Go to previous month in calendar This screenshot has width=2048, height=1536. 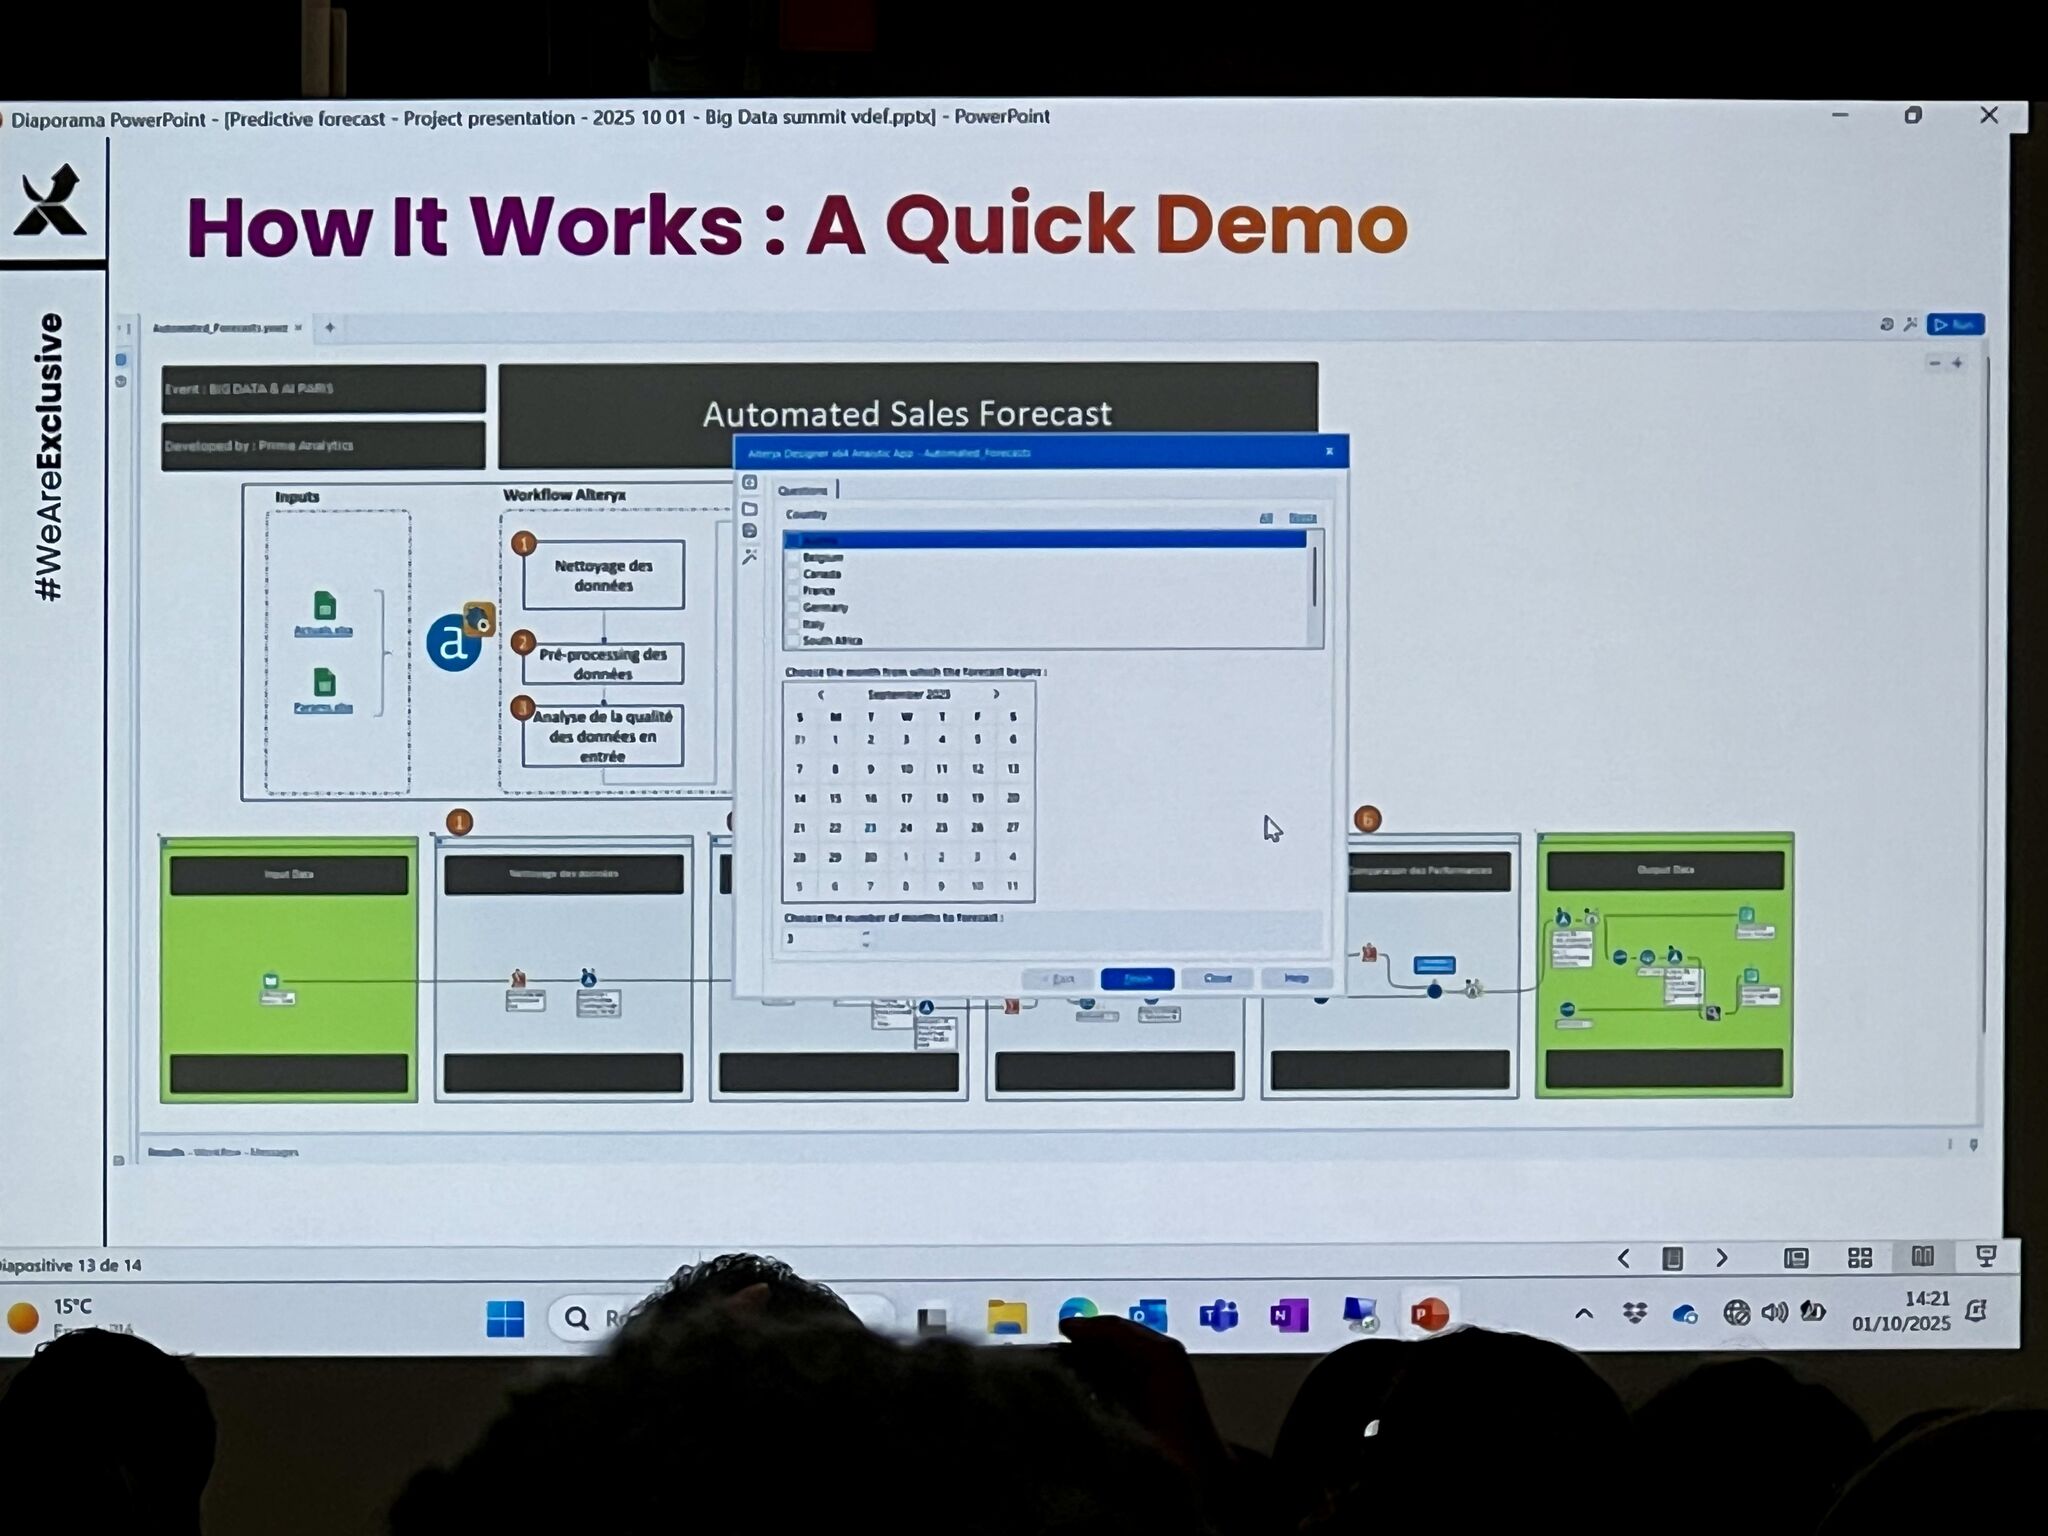821,694
